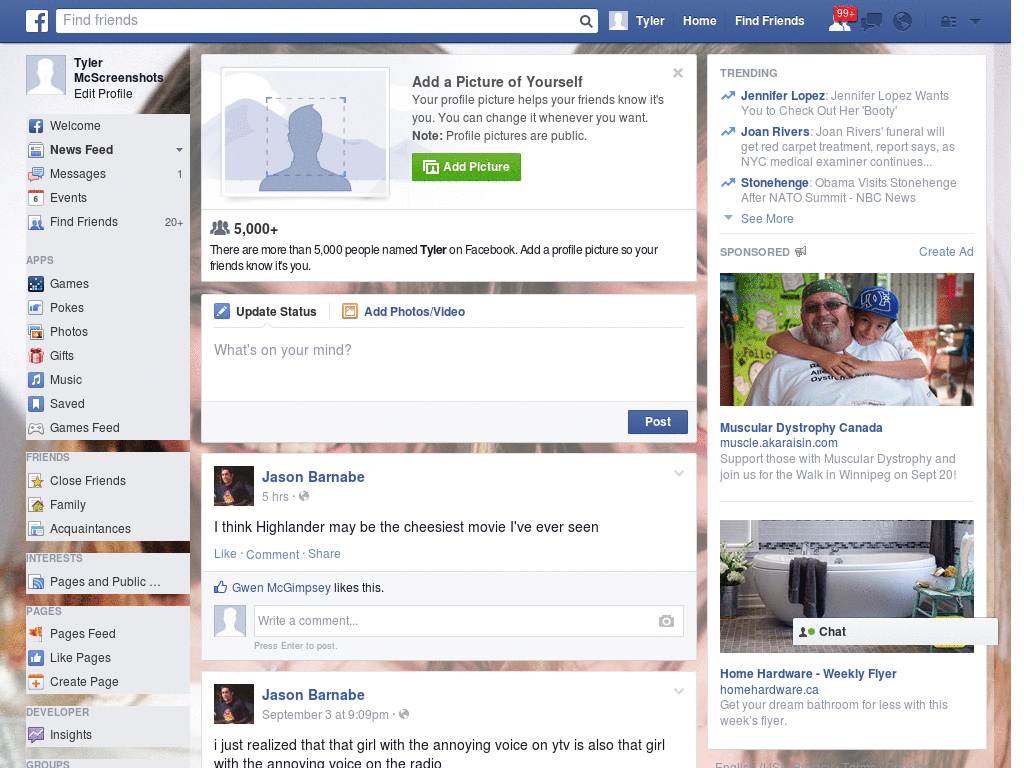Open the Pages Feed icon
The image size is (1024, 768).
click(36, 633)
